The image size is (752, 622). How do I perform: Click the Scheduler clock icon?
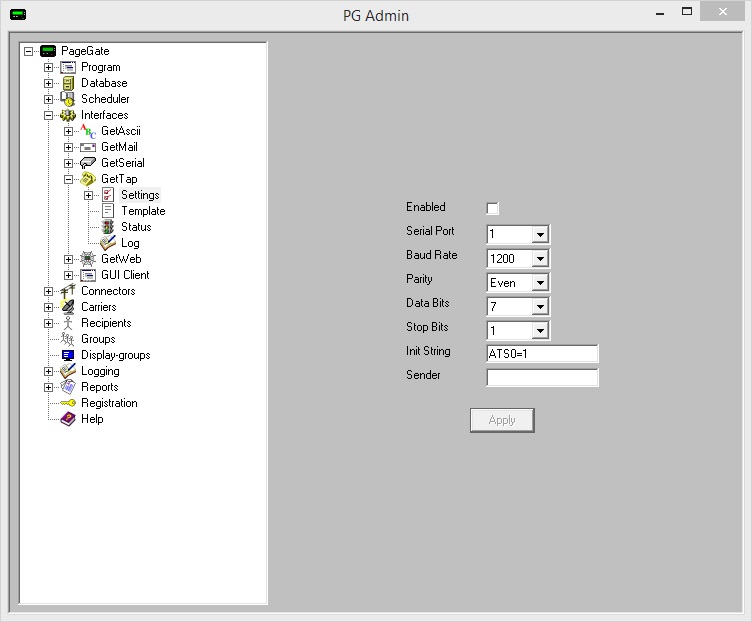pyautogui.click(x=68, y=99)
